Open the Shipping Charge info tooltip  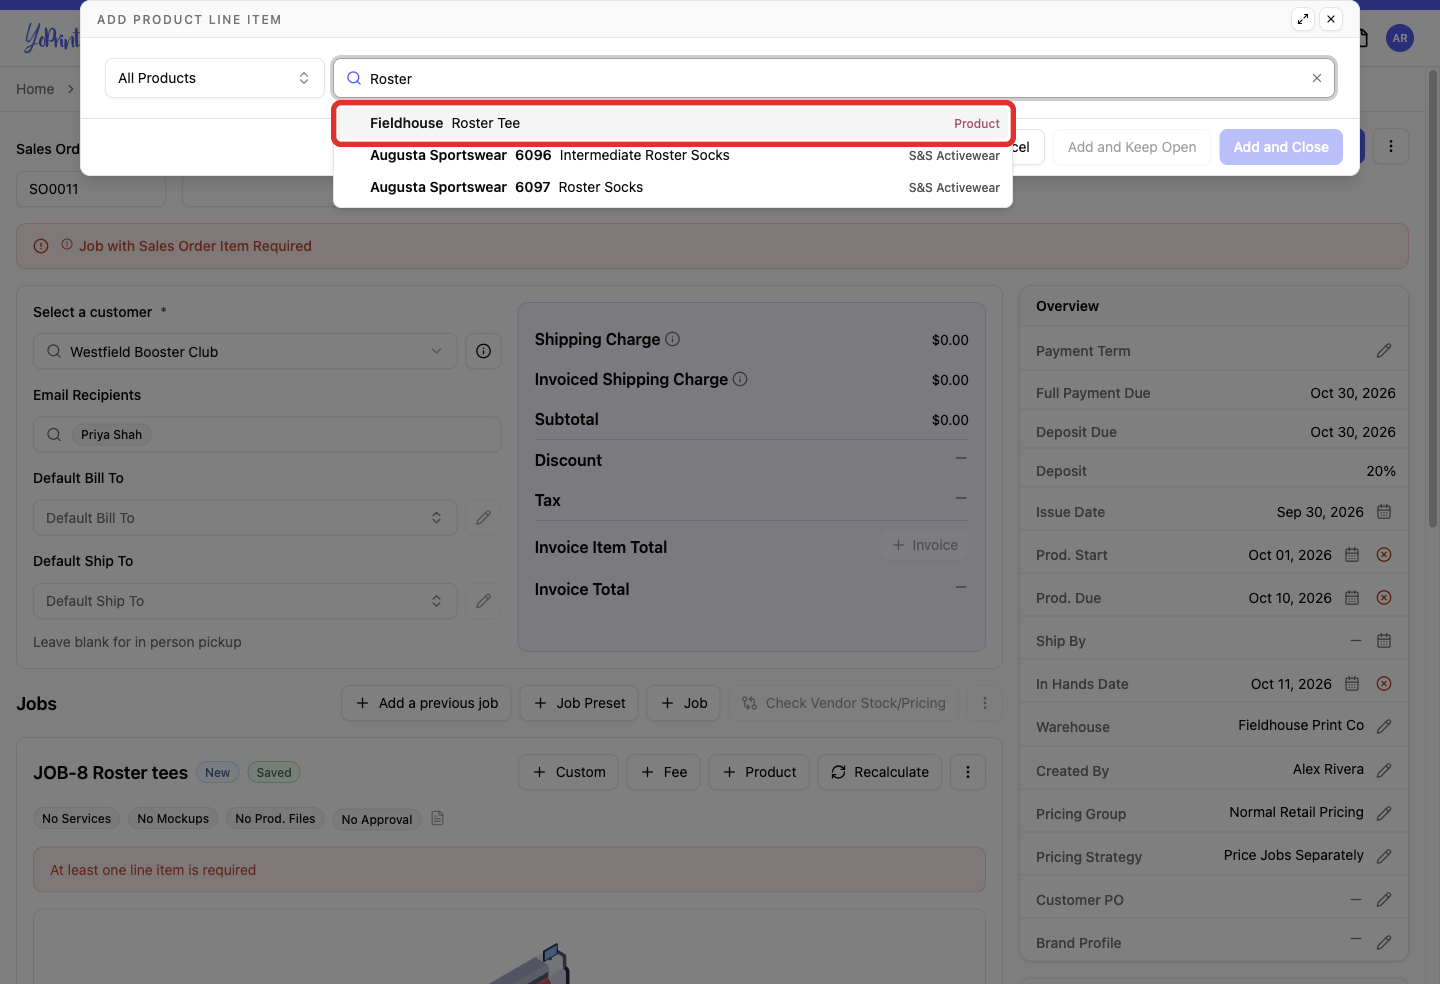coord(673,339)
